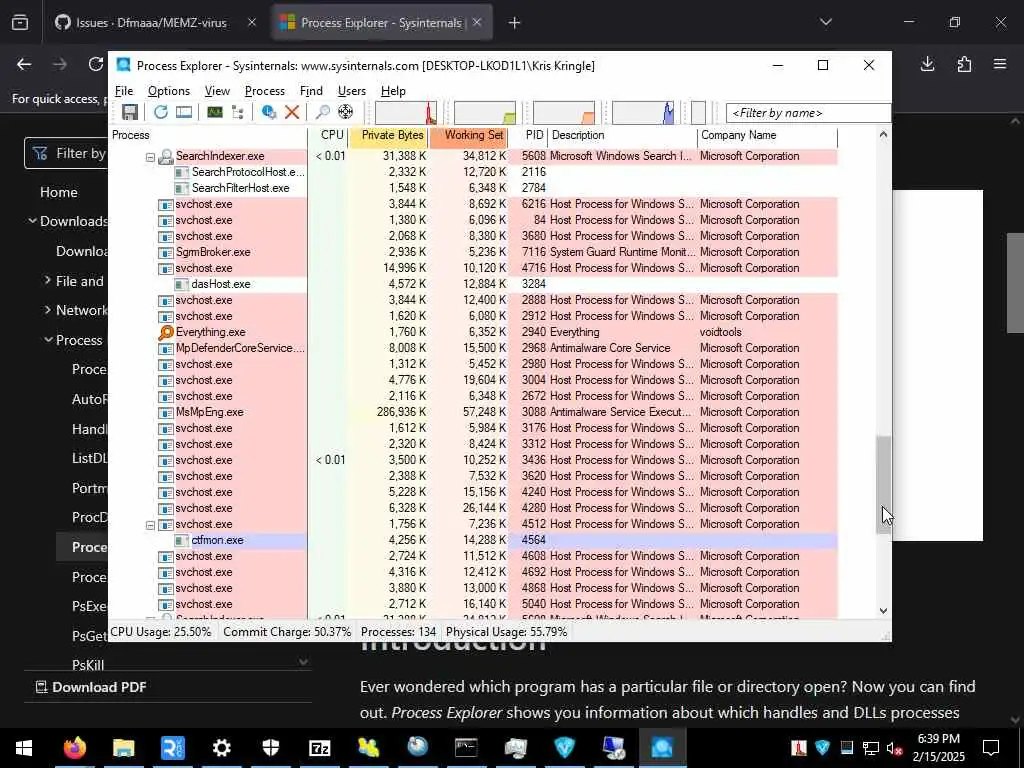Collapse the svchost.exe node with PID 4512
This screenshot has width=1024, height=768.
(150, 525)
